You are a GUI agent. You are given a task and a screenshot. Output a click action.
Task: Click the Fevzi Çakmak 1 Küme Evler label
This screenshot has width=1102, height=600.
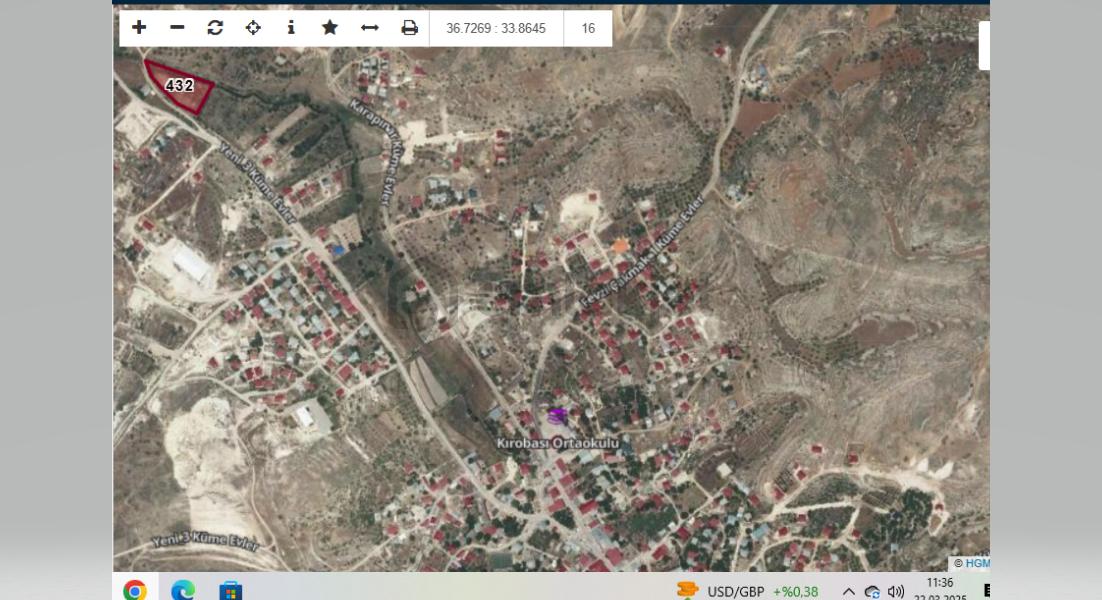pyautogui.click(x=642, y=252)
